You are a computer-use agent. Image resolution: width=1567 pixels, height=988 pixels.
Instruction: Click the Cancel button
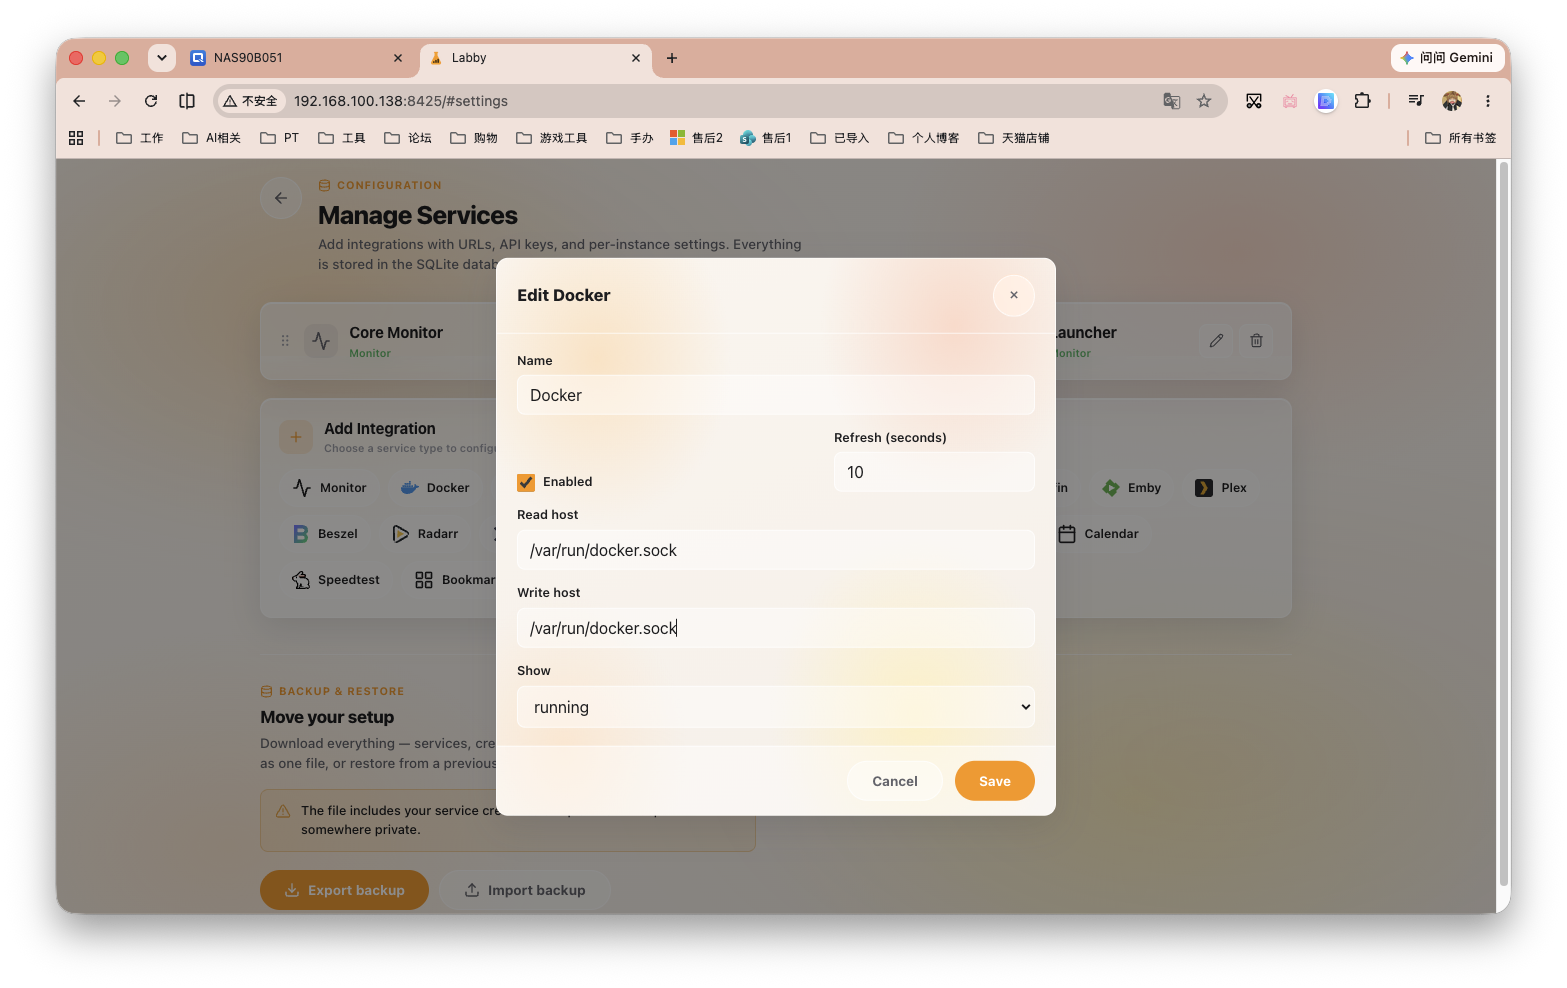895,781
